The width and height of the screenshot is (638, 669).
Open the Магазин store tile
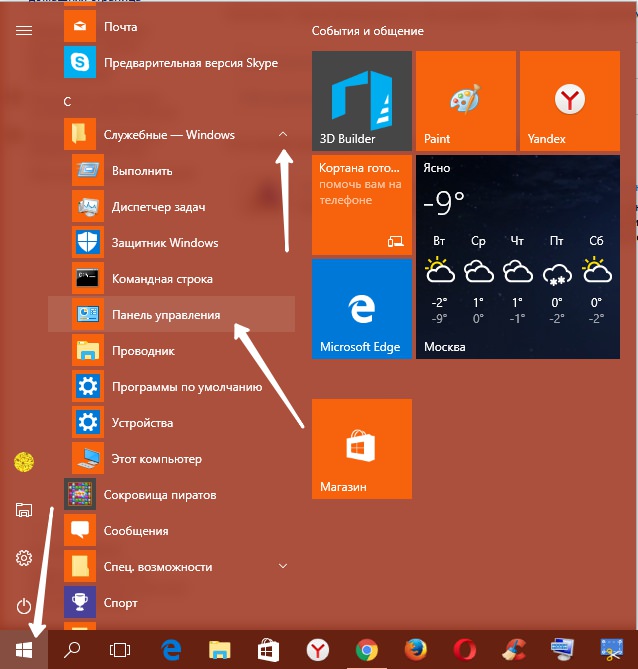pyautogui.click(x=361, y=448)
